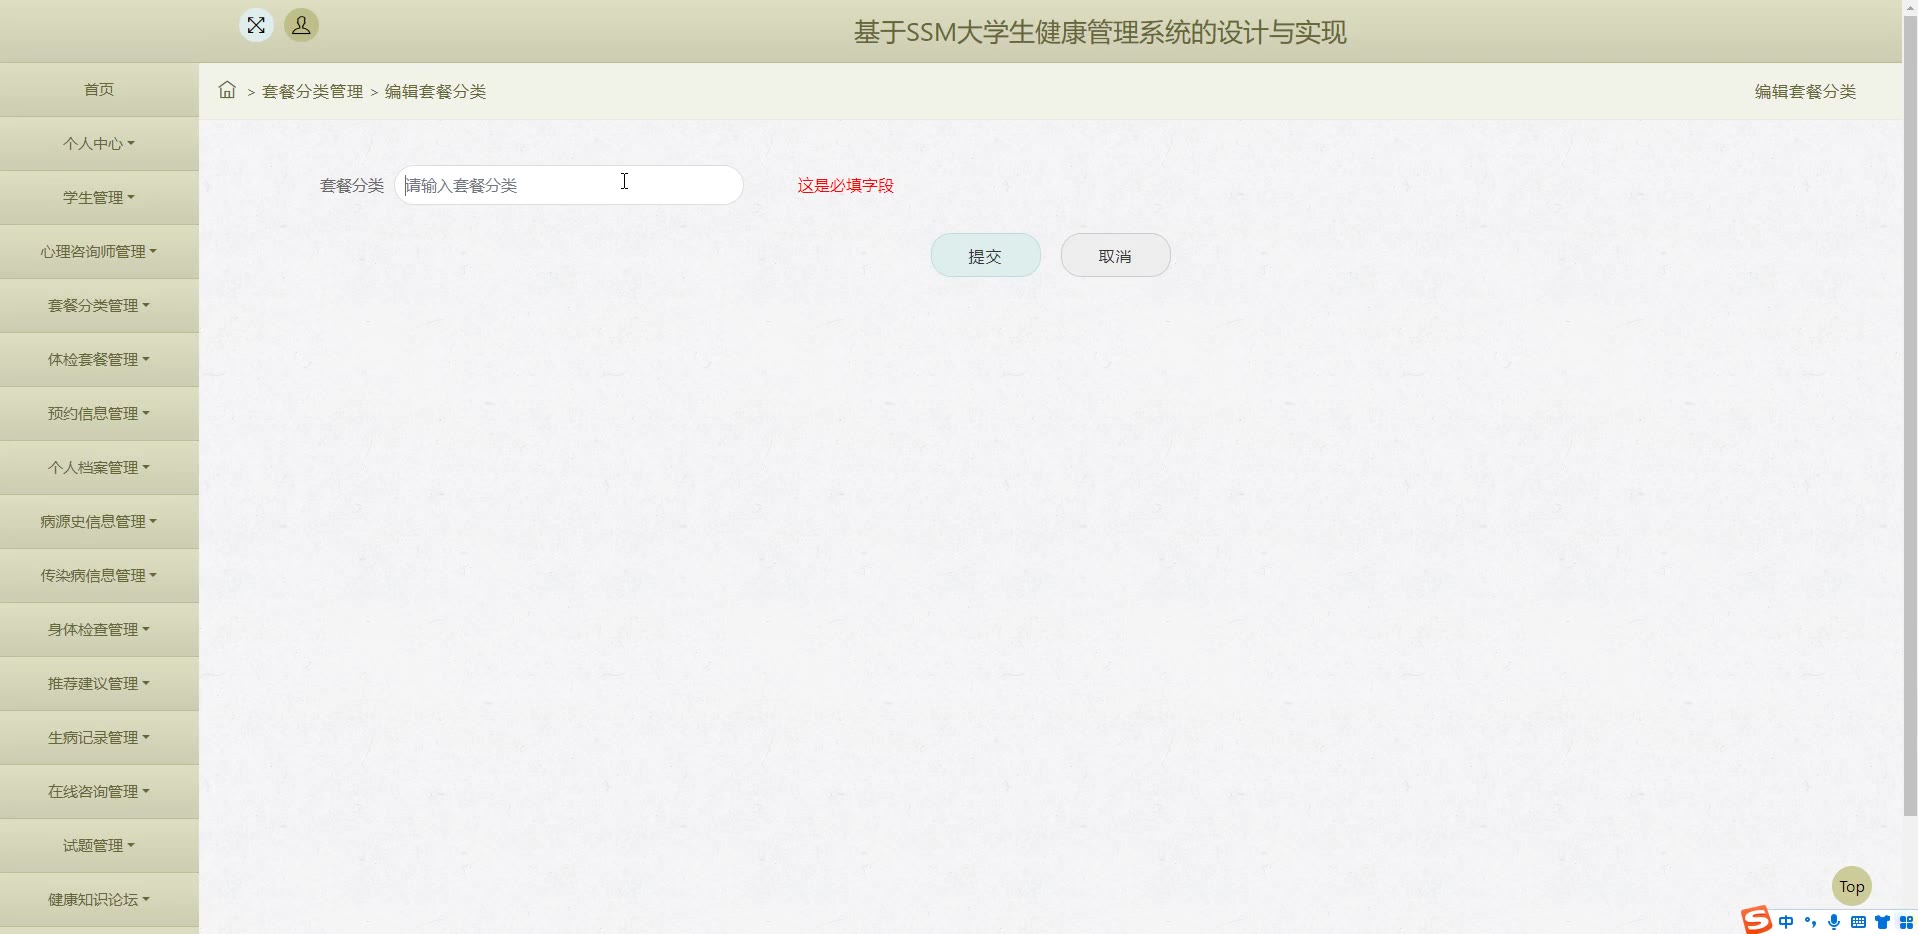Click the 取消 cancel button
Screen dimensions: 1918x934
click(x=1115, y=256)
